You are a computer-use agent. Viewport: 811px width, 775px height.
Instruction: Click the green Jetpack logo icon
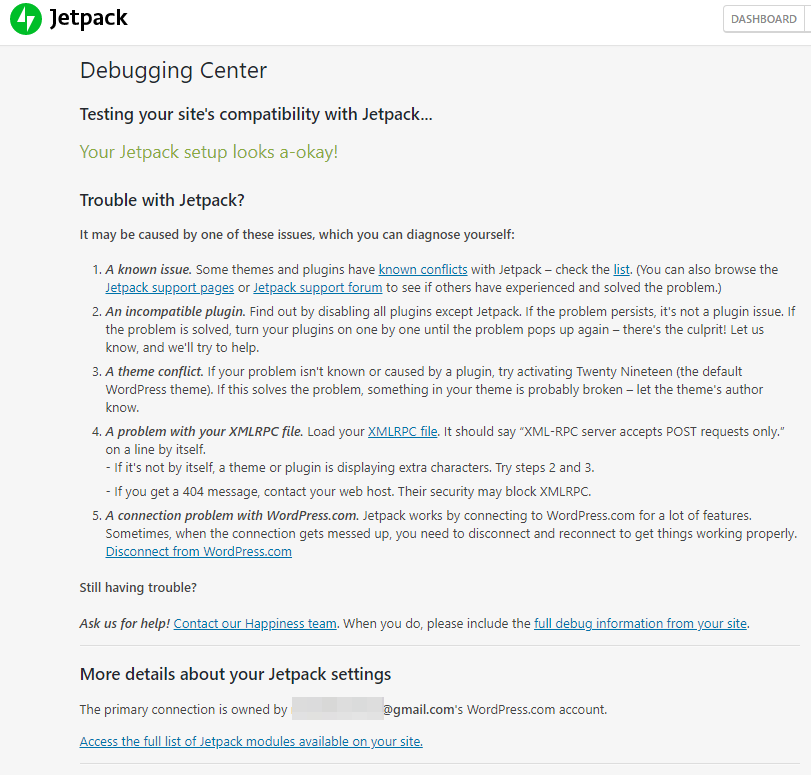point(26,19)
